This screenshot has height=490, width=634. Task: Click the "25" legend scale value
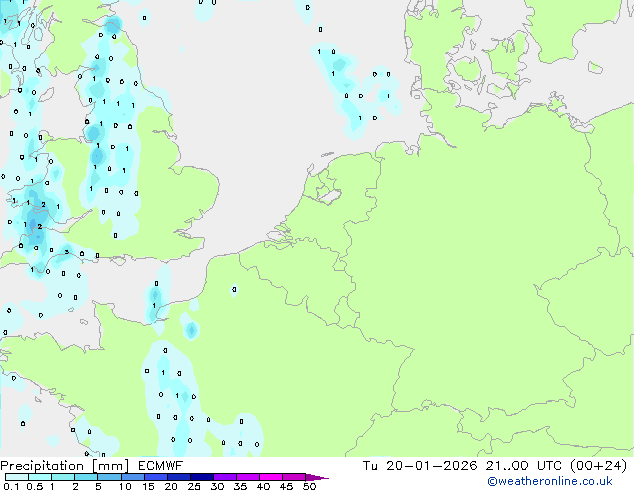point(194,486)
